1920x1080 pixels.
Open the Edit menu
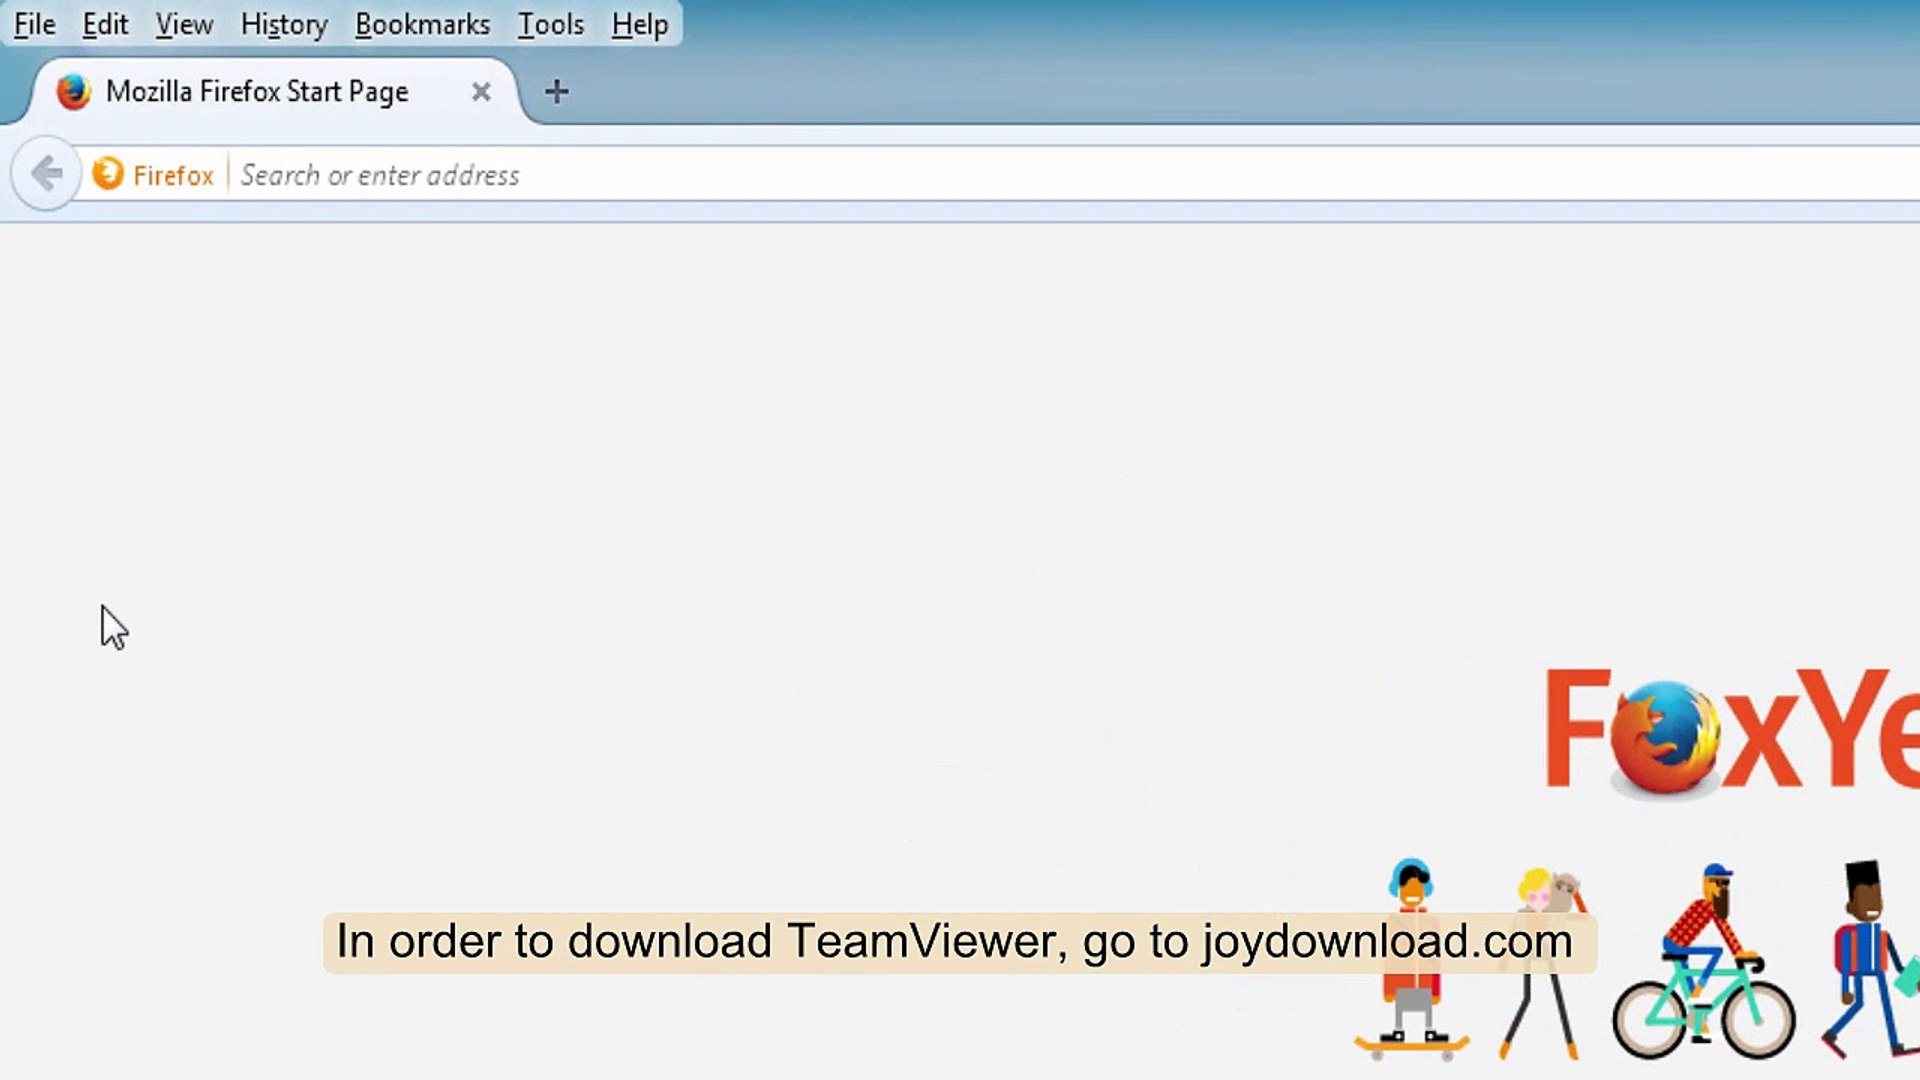[x=104, y=24]
